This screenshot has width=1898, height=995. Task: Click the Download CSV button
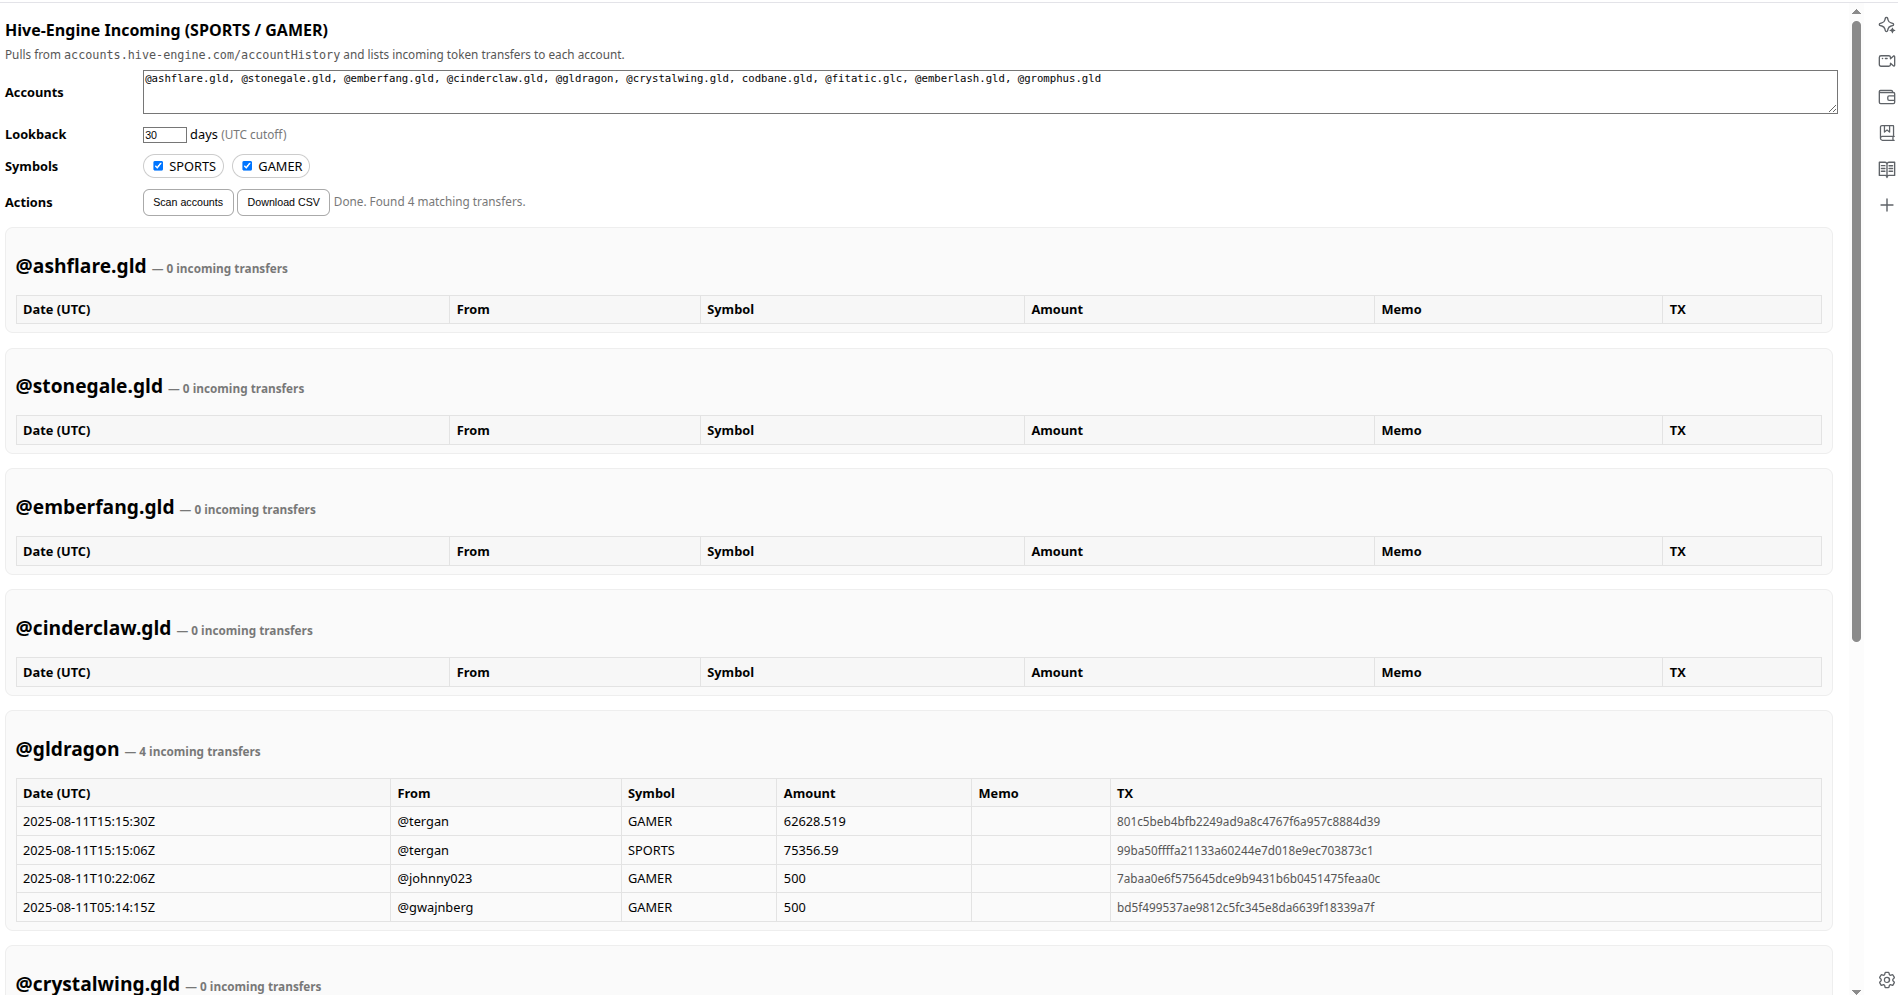pyautogui.click(x=283, y=202)
